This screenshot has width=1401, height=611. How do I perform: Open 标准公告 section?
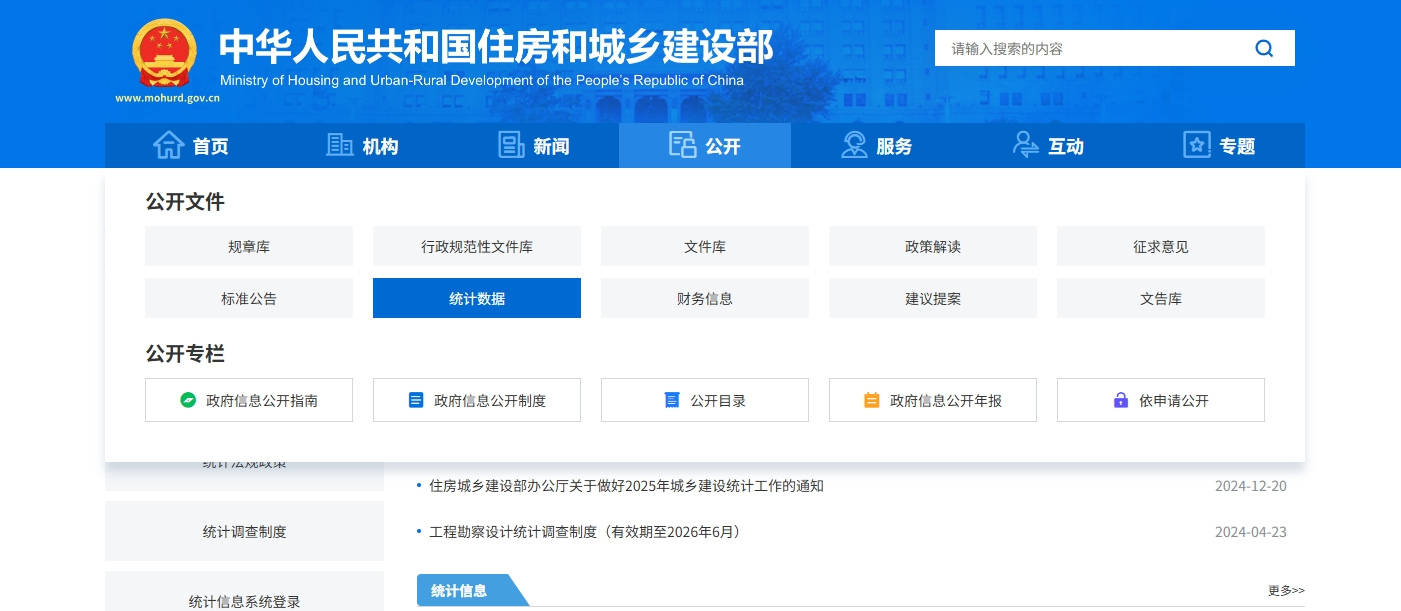click(249, 298)
